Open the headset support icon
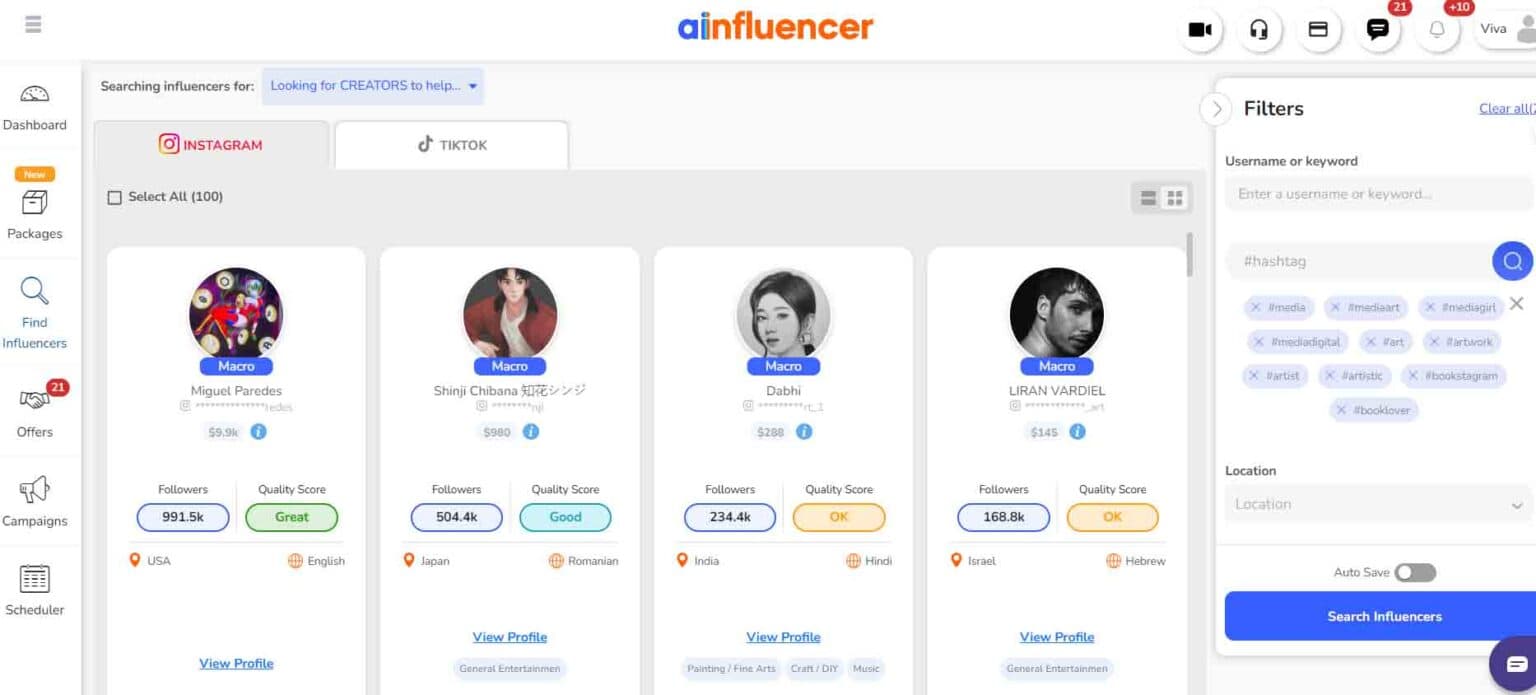Viewport: 1536px width, 695px height. [x=1259, y=30]
